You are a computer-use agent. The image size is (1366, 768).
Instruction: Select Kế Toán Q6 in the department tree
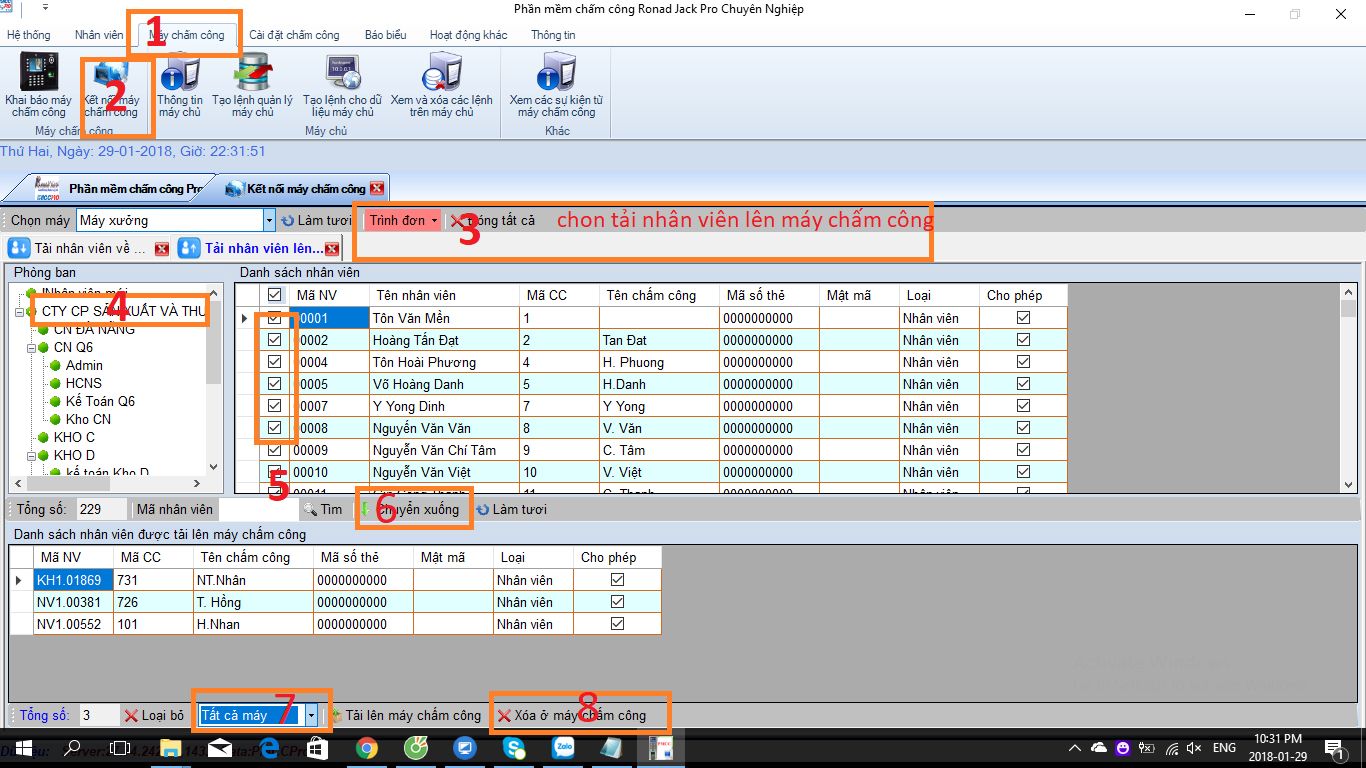[x=100, y=402]
